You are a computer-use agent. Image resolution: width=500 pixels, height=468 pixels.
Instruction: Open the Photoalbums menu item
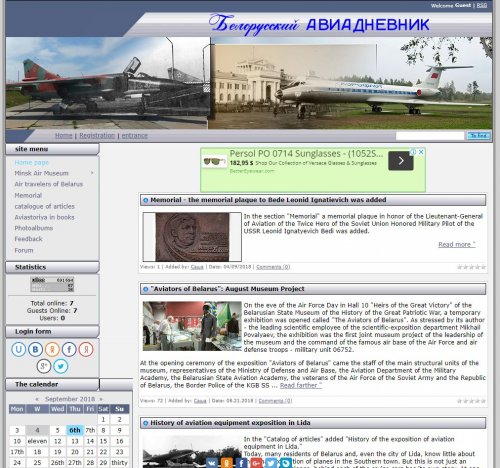tap(34, 228)
